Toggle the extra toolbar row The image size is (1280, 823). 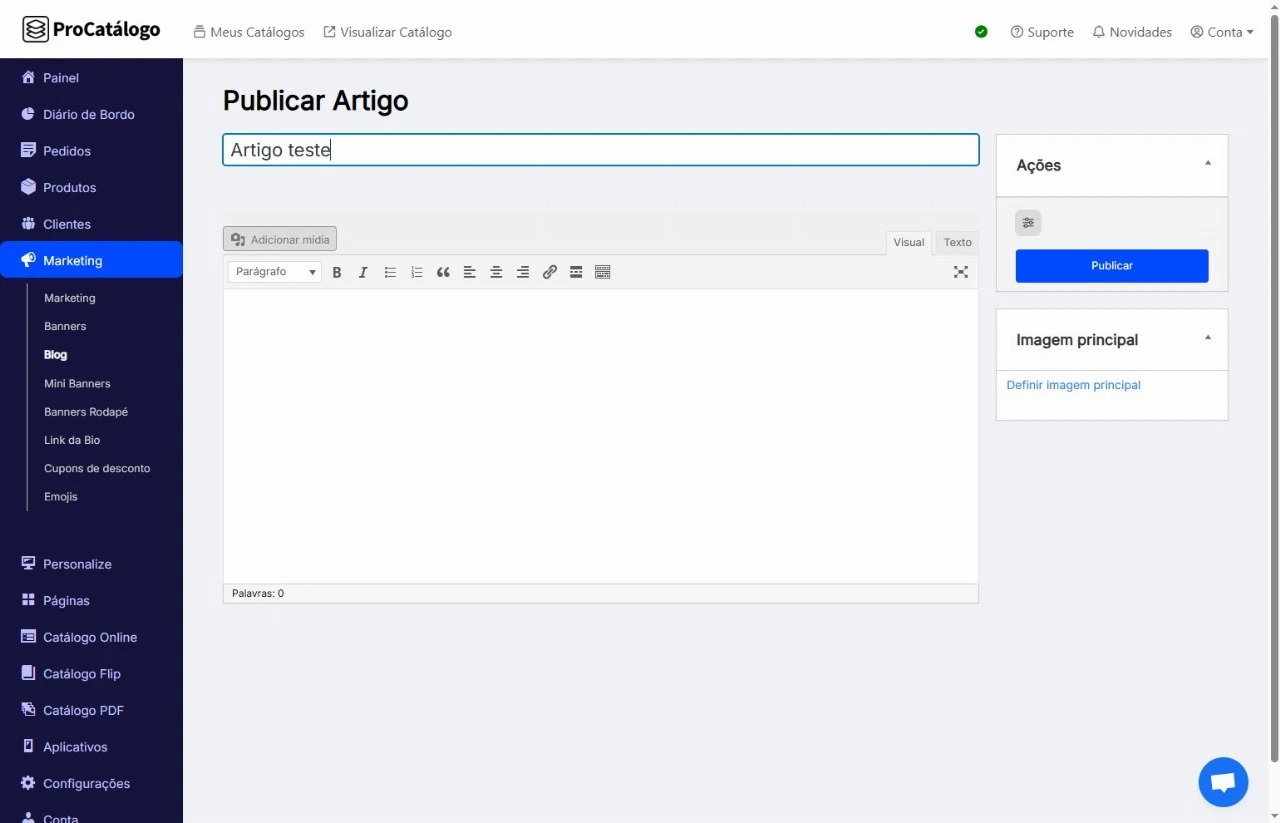602,272
